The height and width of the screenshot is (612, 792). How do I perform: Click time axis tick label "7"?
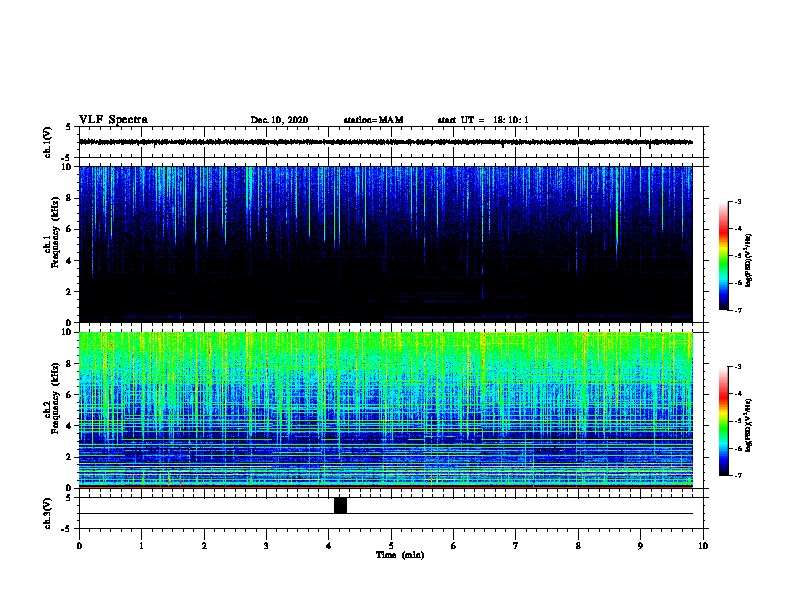[516, 546]
